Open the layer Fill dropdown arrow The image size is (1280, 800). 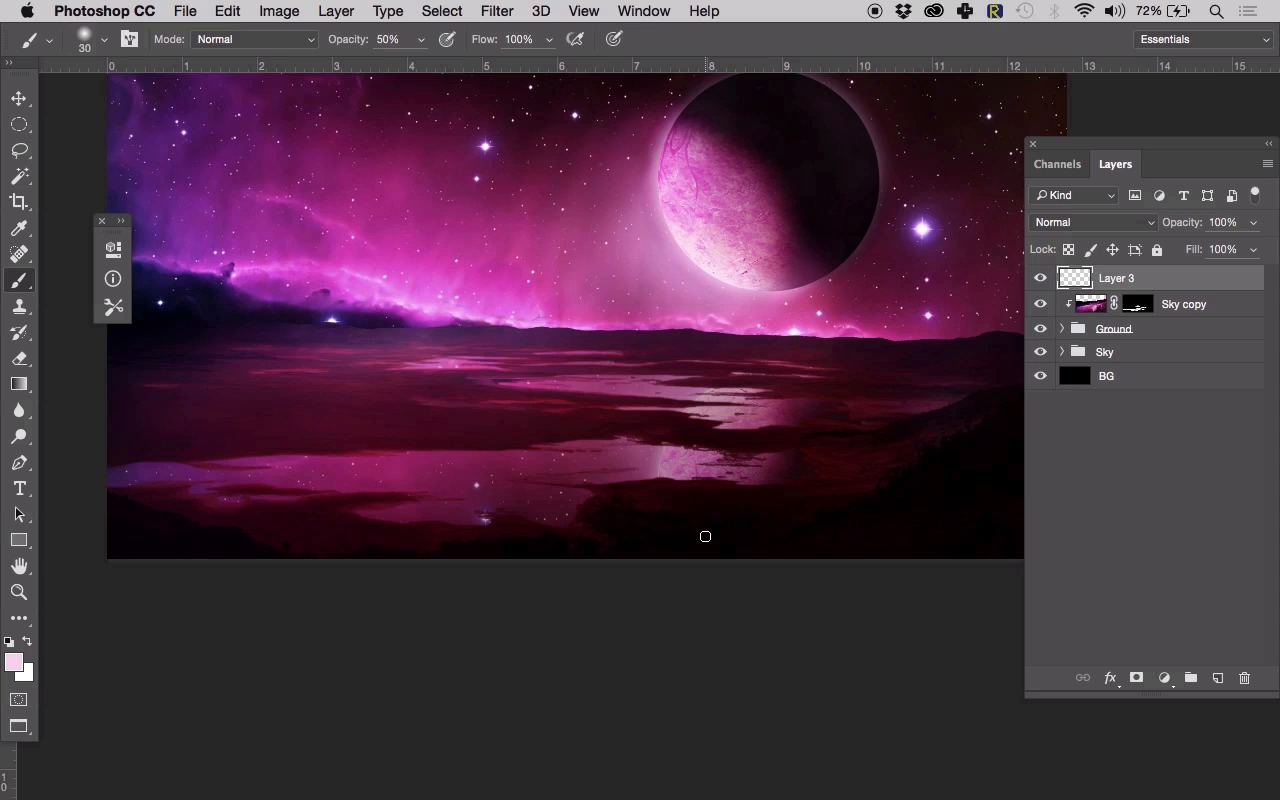click(1253, 250)
